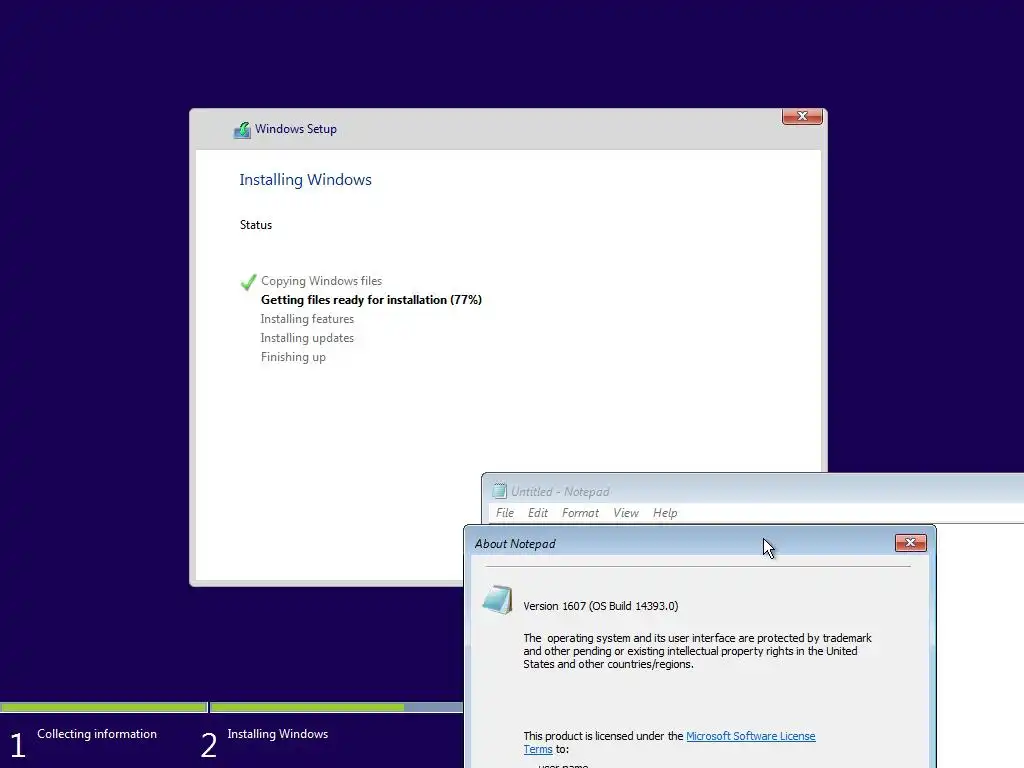Click the 'Windows Setup' title text
This screenshot has width=1024, height=768.
coord(295,129)
